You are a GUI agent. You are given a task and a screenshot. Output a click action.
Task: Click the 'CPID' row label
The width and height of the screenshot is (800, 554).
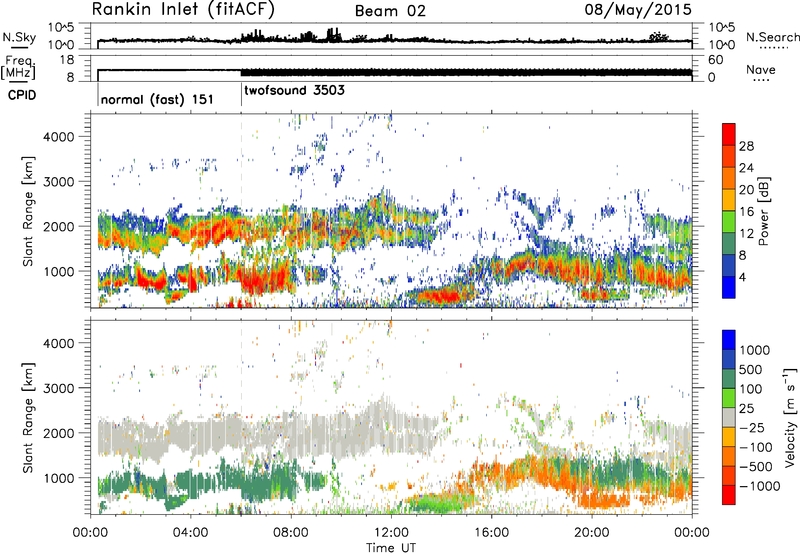coord(22,95)
